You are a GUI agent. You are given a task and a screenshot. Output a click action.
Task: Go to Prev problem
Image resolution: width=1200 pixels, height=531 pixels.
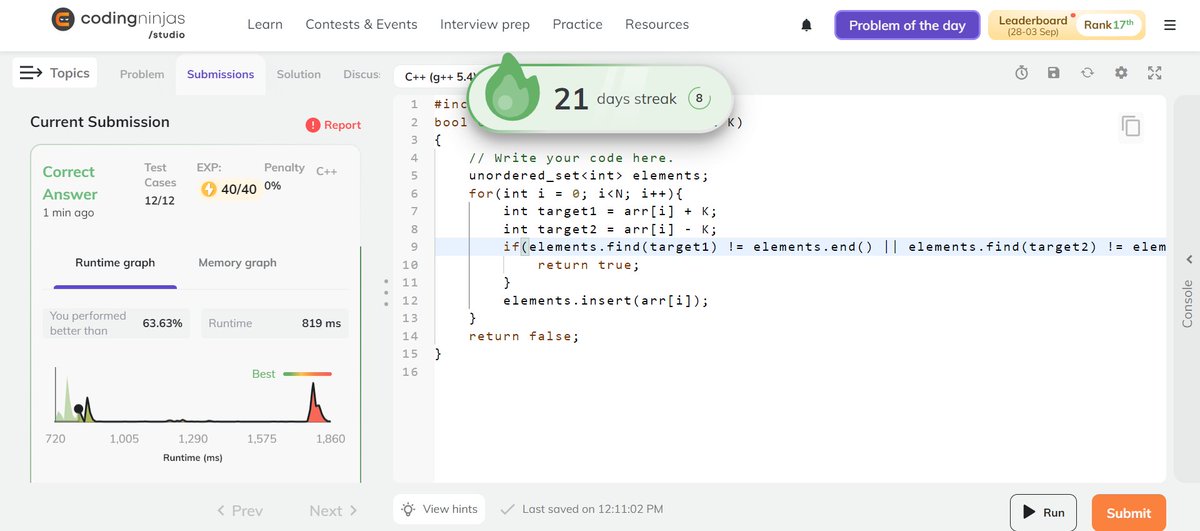pos(240,510)
